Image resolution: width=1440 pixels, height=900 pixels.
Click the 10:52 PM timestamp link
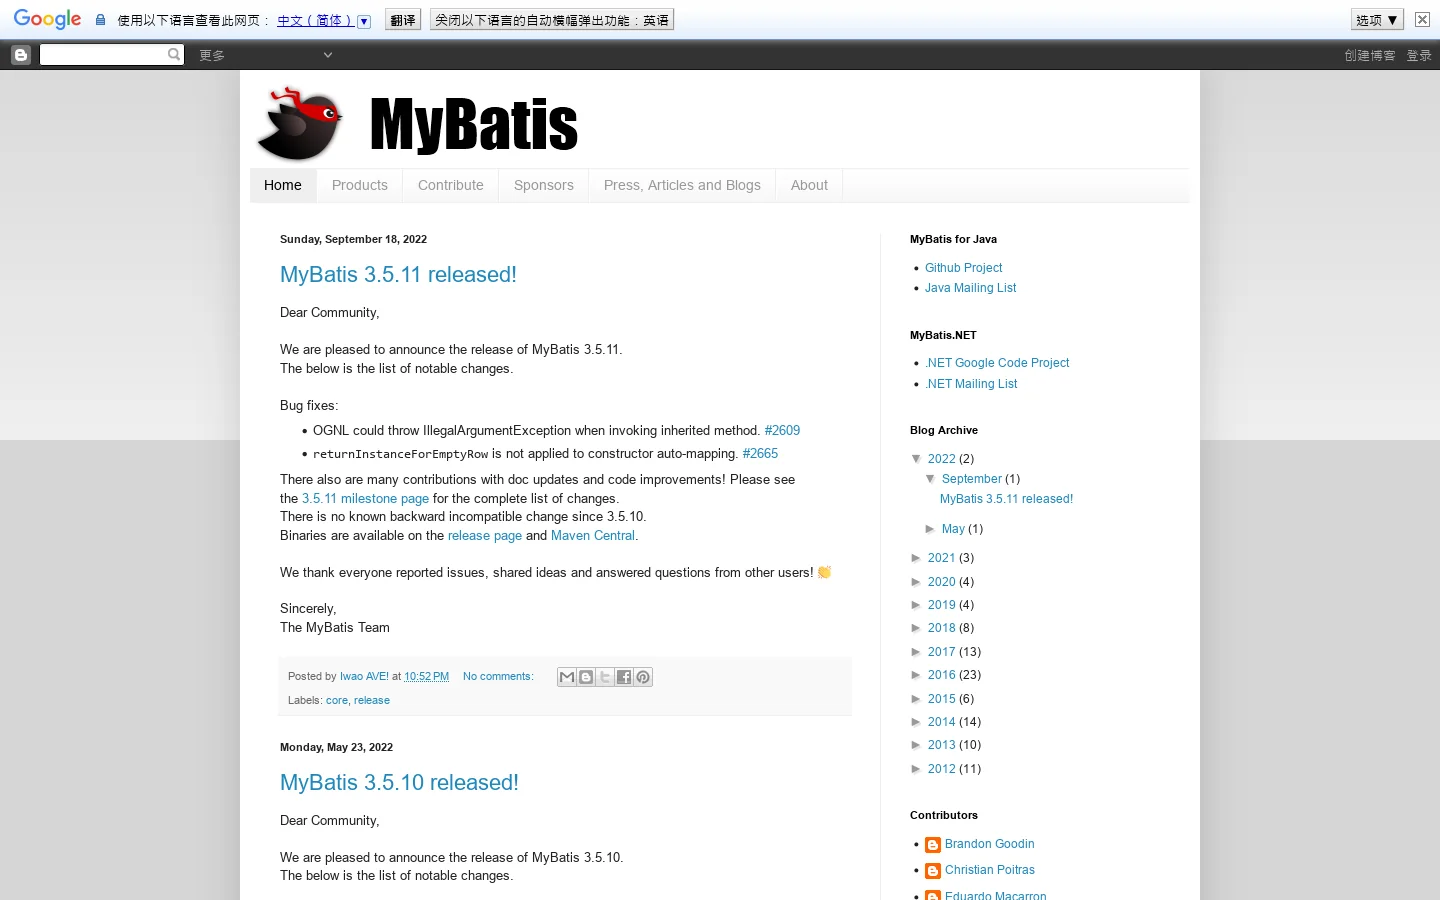point(426,677)
